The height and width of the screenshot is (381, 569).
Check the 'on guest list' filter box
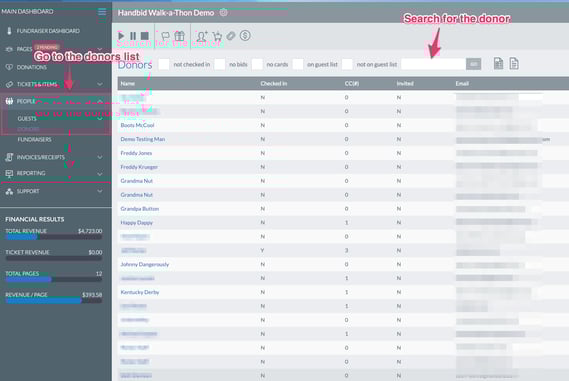pyautogui.click(x=298, y=64)
